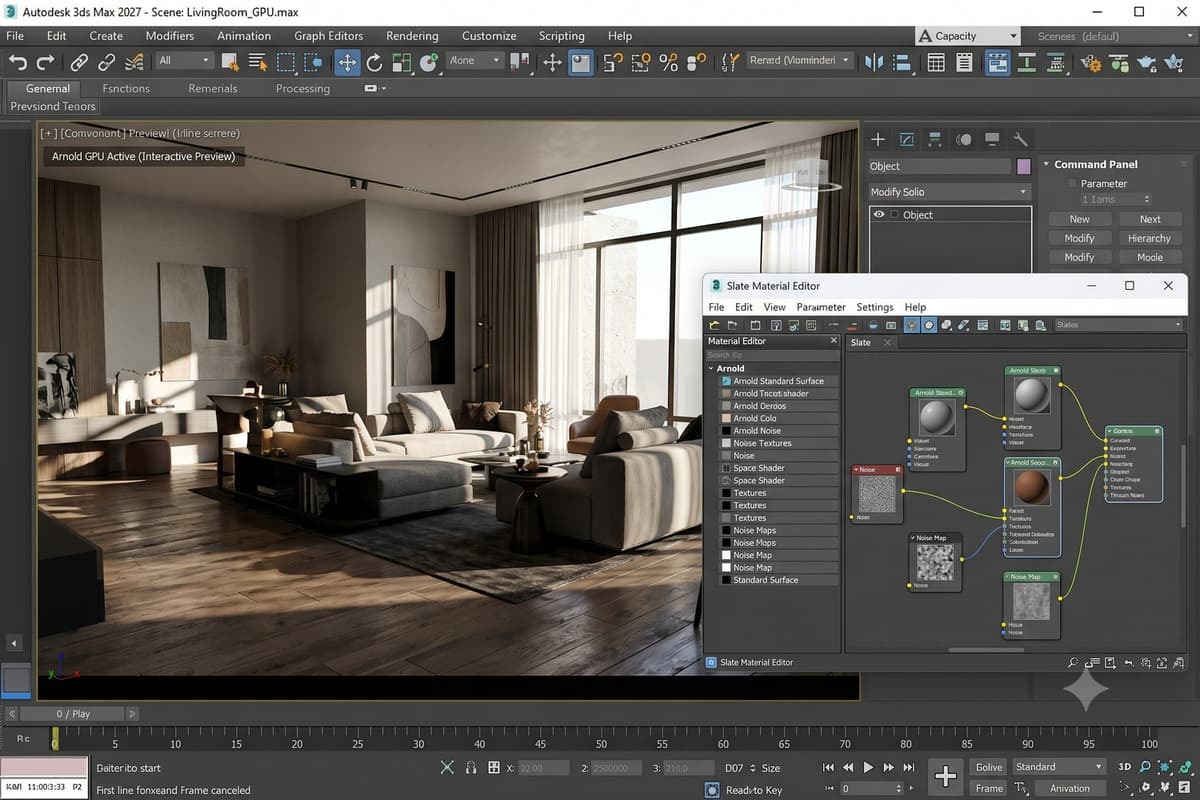Open the Aone coordinate system dropdown

tap(475, 60)
